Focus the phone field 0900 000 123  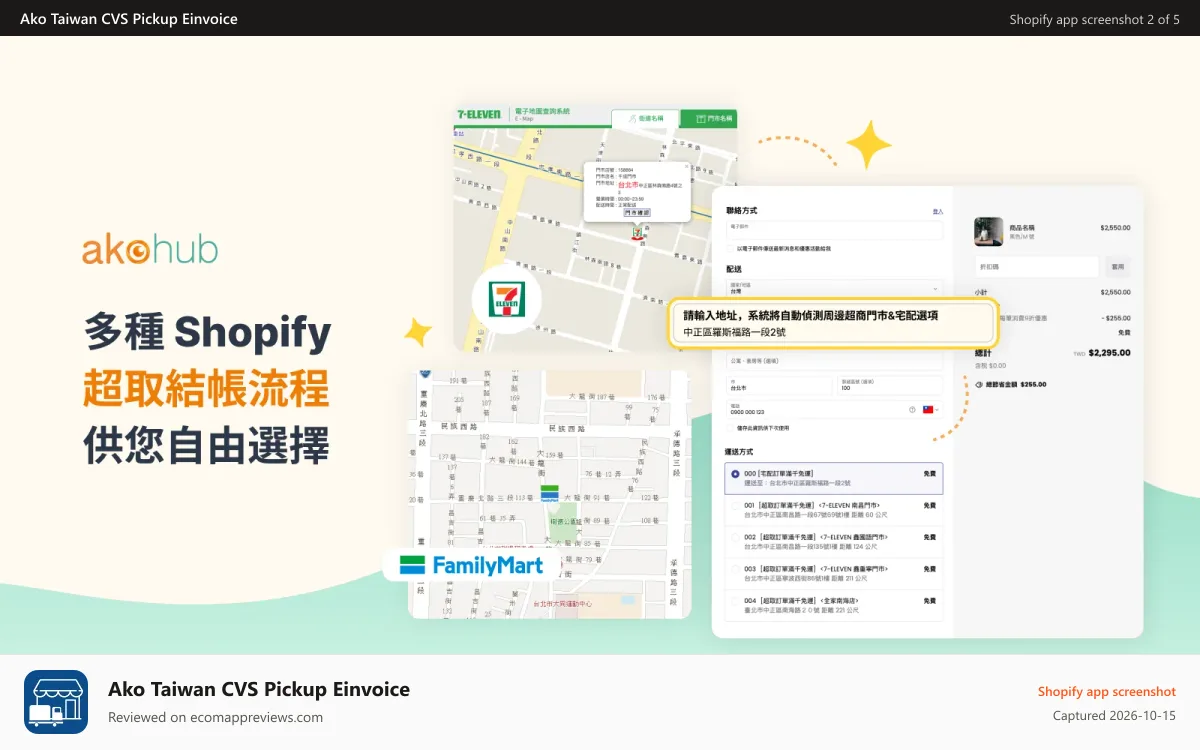click(x=834, y=410)
